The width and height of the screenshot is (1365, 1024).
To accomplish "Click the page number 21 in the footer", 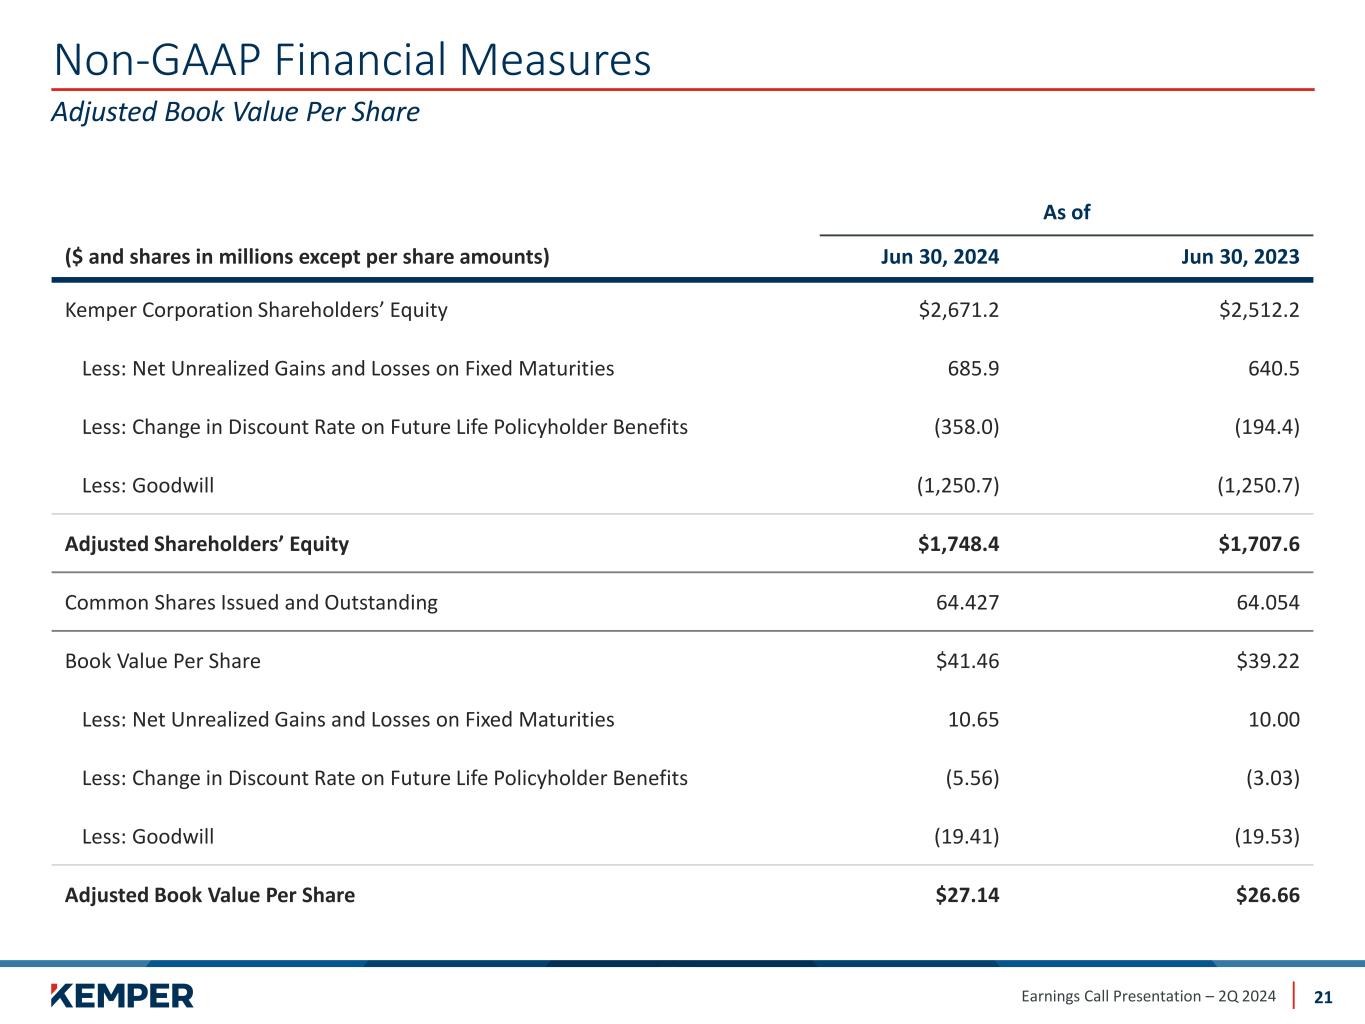I will click(1323, 996).
